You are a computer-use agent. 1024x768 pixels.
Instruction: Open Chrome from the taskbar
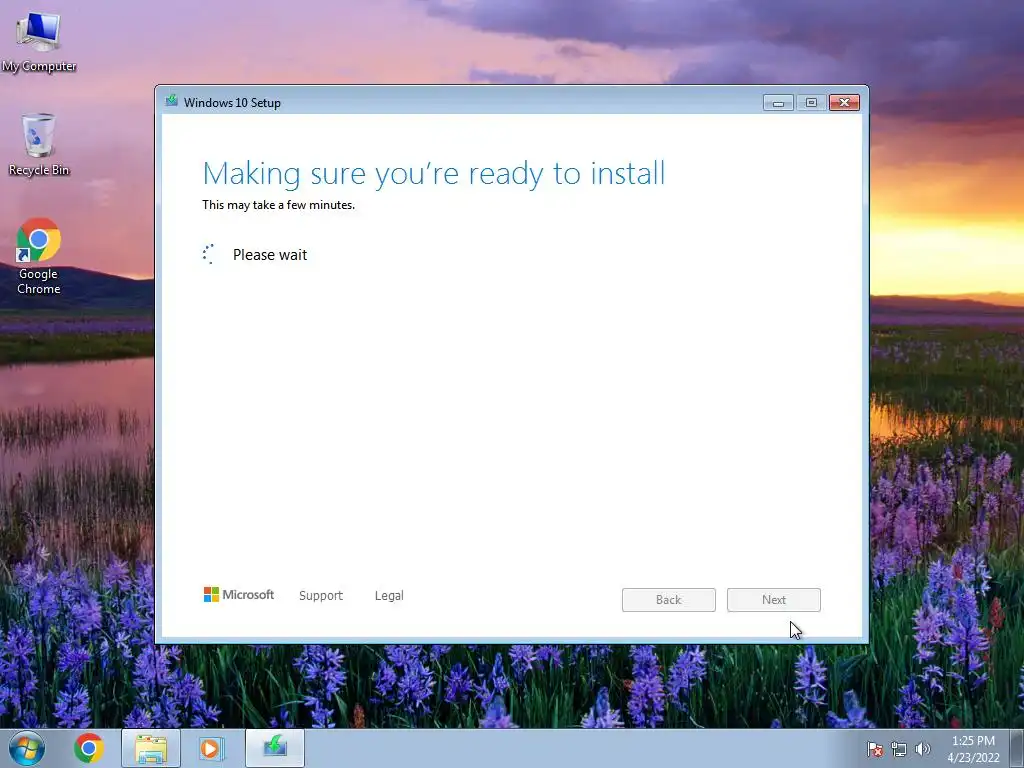[x=89, y=748]
